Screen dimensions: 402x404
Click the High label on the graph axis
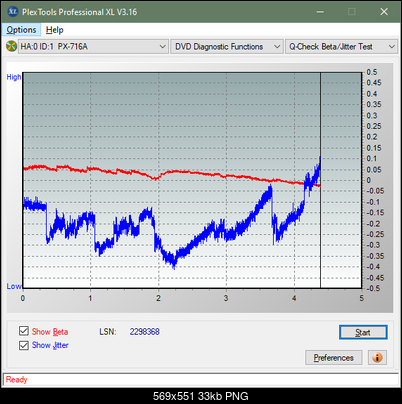(14, 77)
